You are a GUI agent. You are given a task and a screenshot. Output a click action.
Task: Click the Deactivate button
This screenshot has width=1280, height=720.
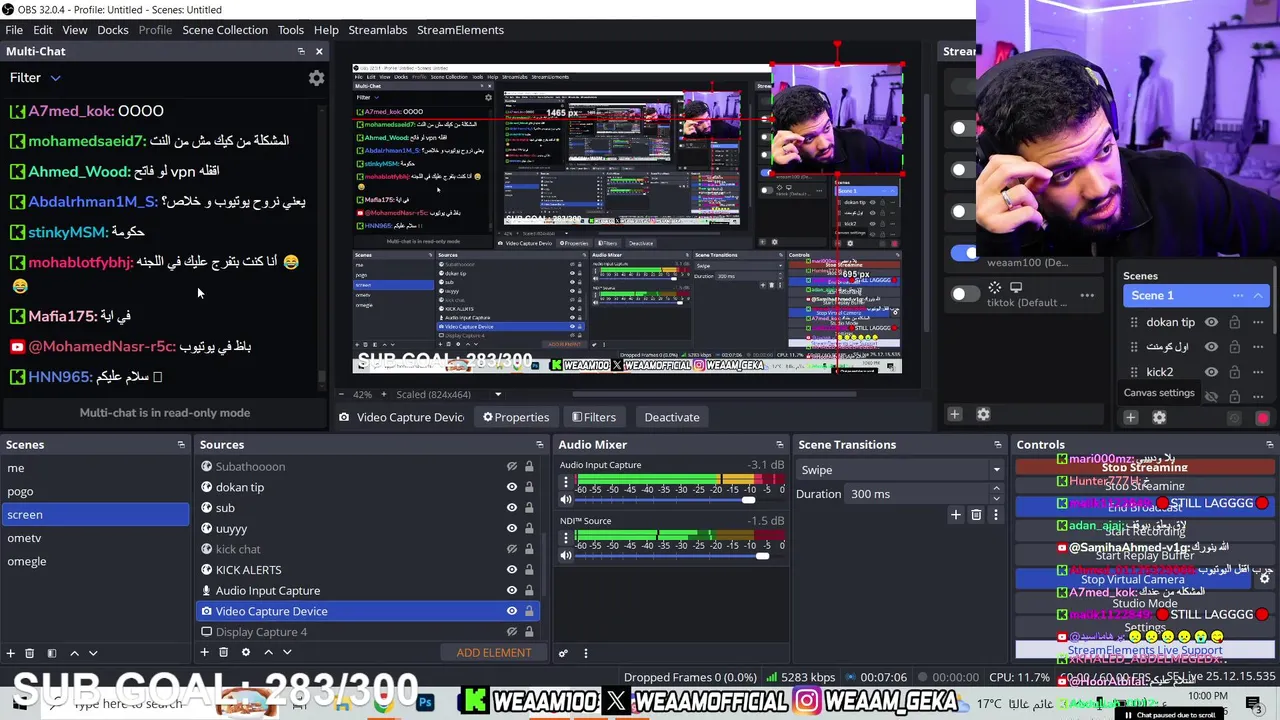click(x=672, y=417)
